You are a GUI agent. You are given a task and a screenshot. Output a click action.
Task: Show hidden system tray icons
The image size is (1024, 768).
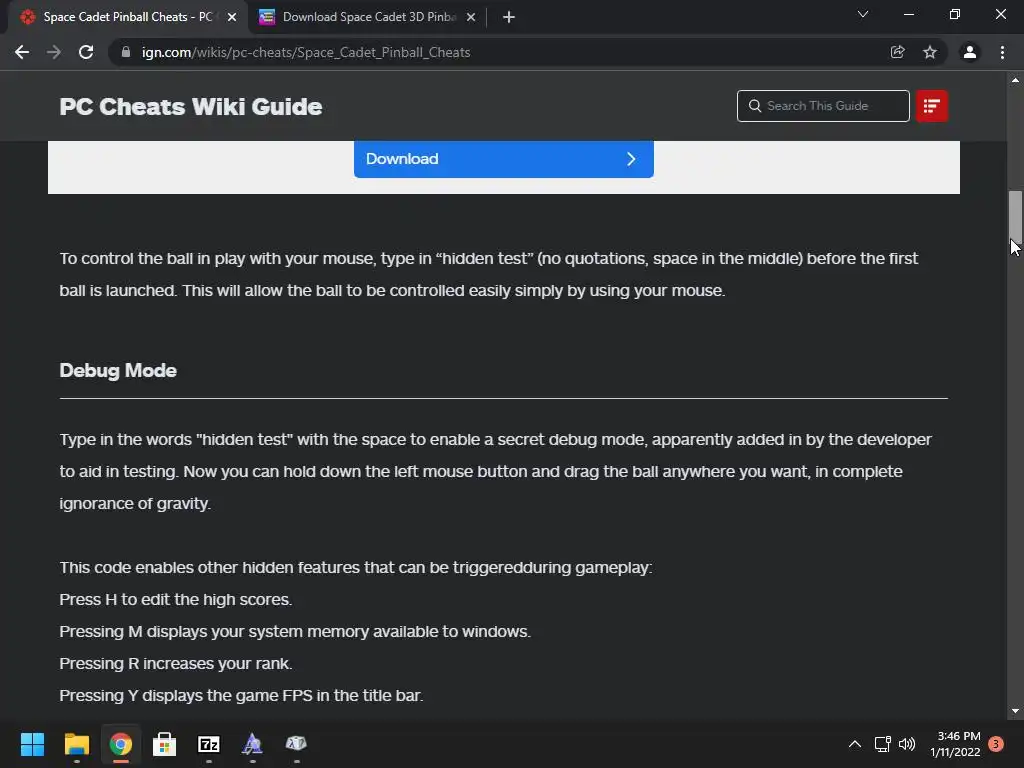[x=854, y=744]
